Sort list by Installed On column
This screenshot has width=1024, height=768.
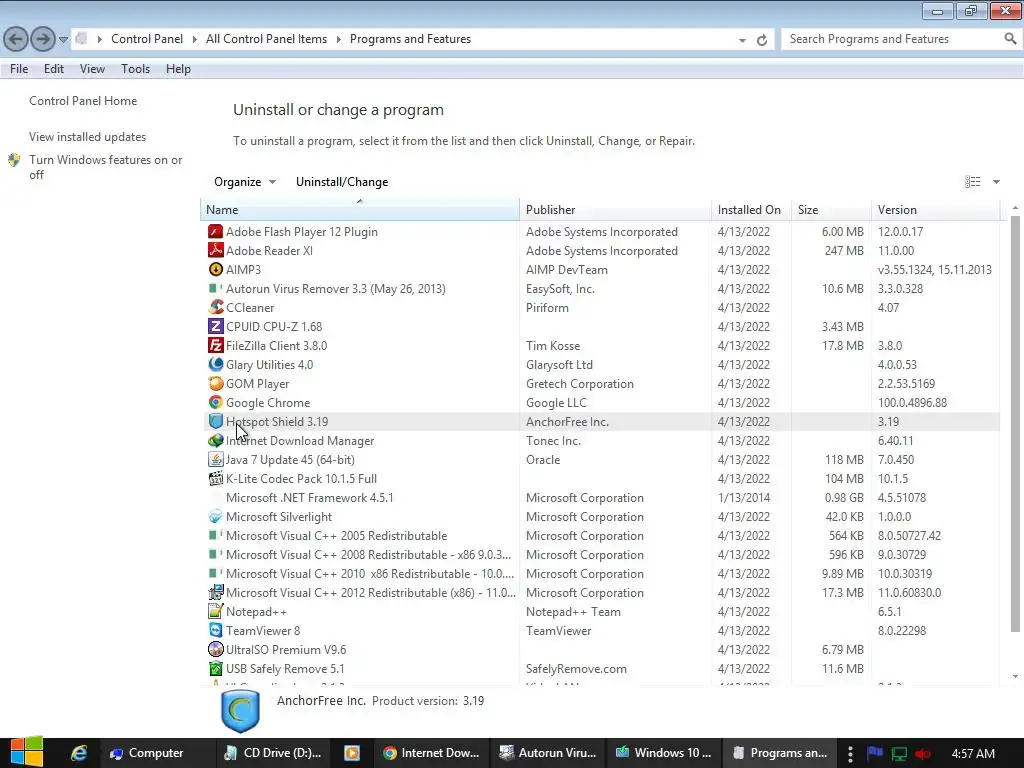(752, 210)
